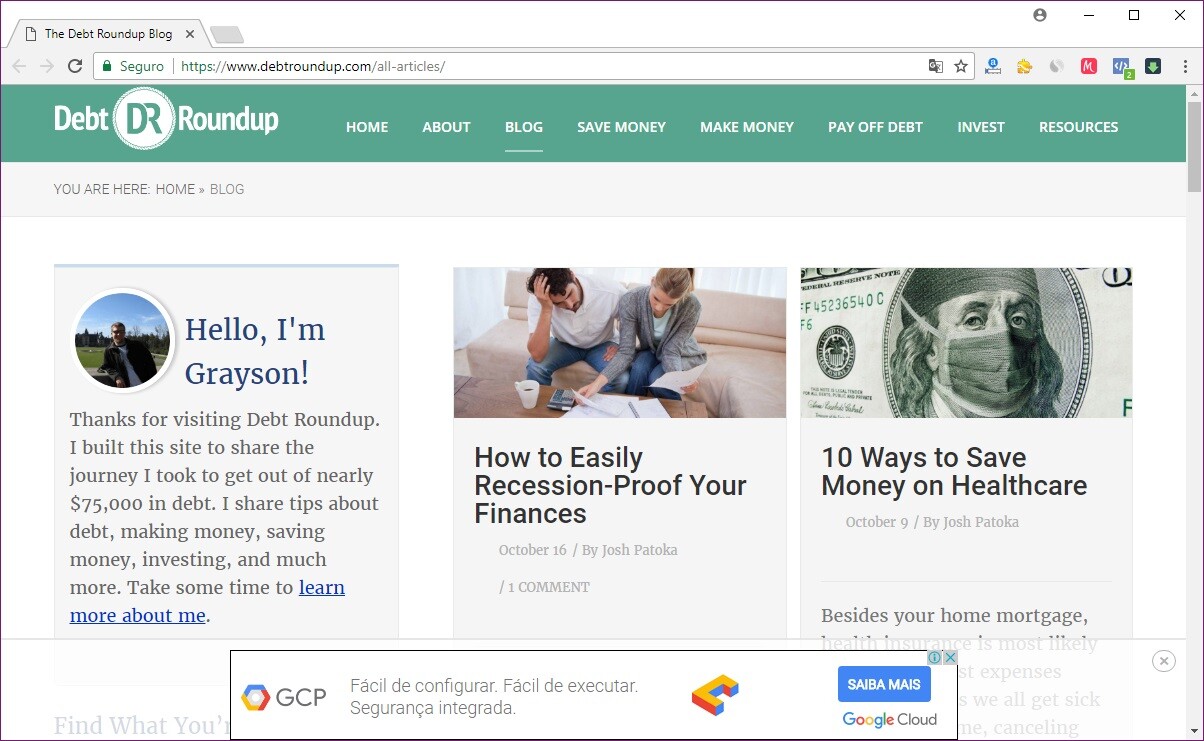
Task: Open the Chrome three-dot menu
Action: [x=1186, y=66]
